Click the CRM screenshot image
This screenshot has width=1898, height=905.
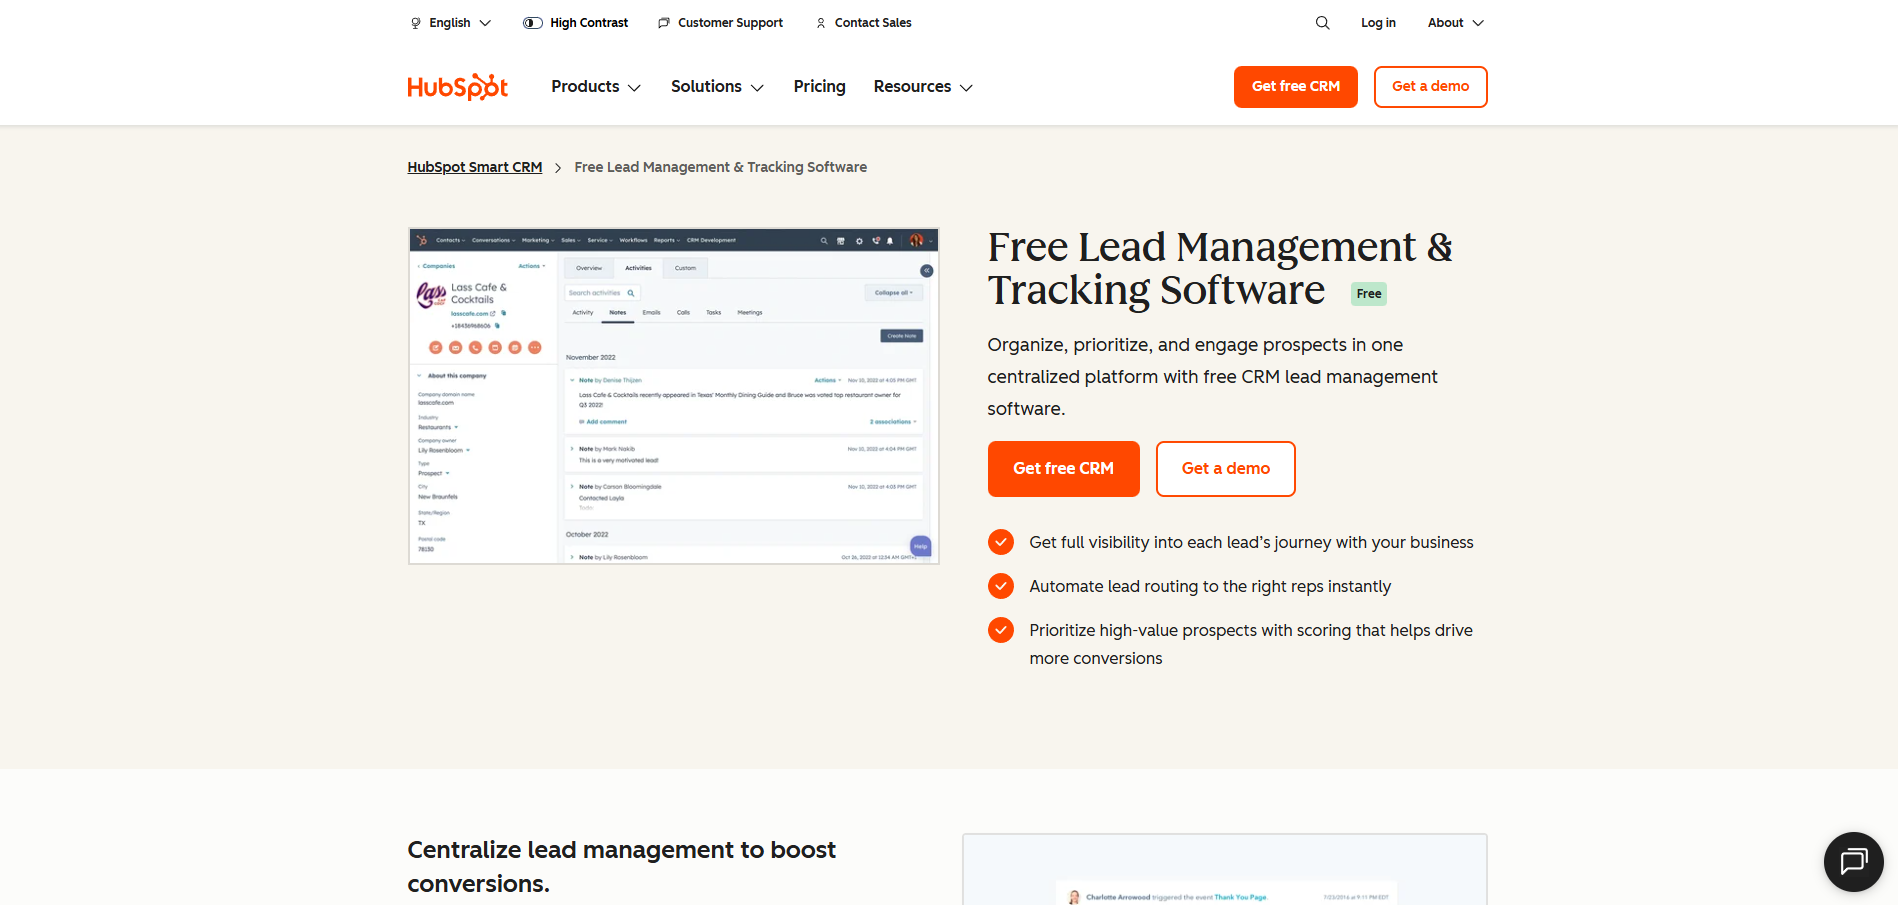(x=674, y=396)
